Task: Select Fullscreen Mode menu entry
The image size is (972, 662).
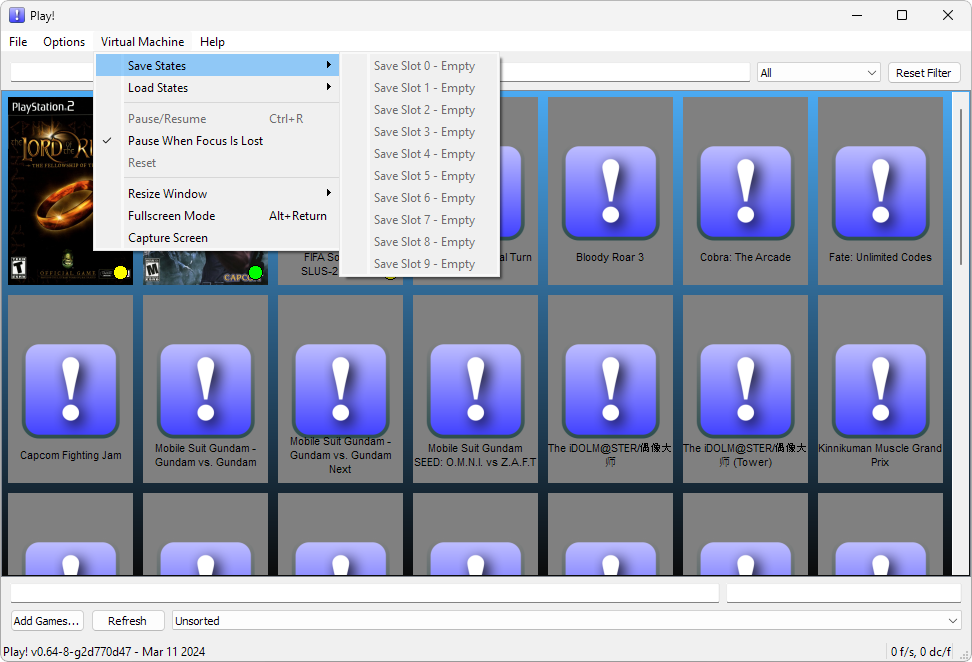Action: coord(171,216)
